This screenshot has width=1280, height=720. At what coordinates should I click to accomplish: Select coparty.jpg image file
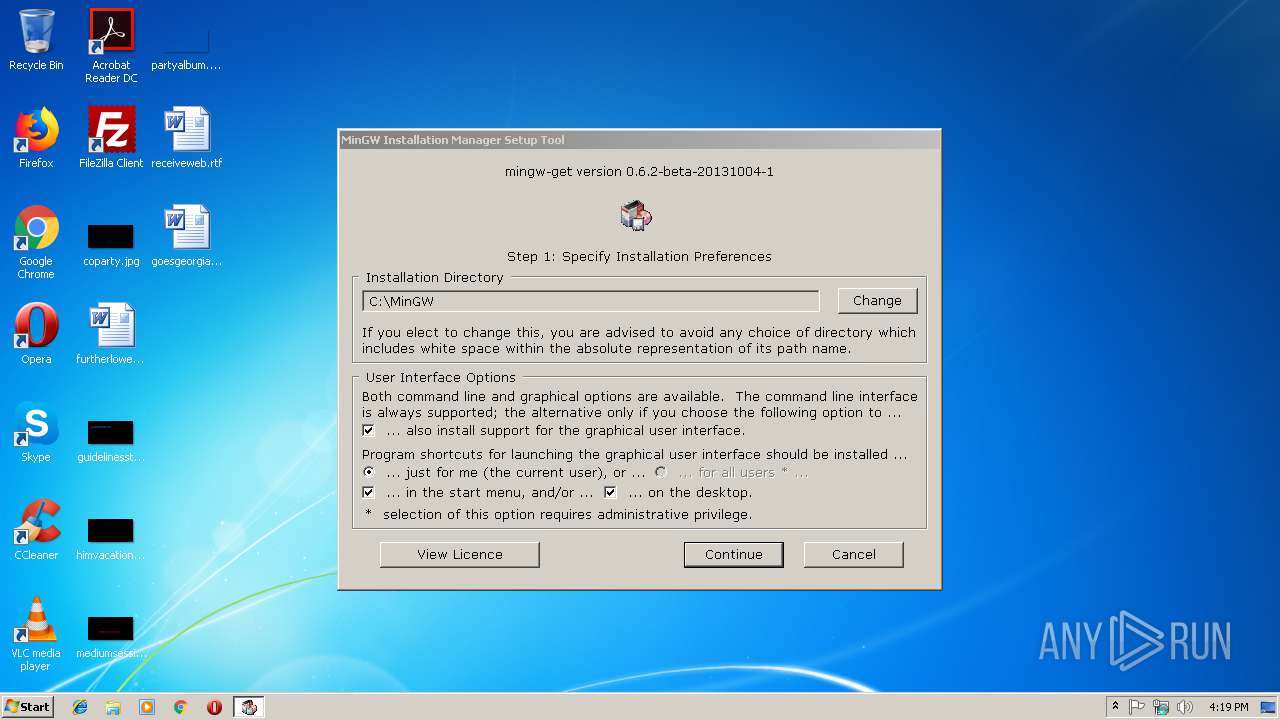click(x=111, y=244)
